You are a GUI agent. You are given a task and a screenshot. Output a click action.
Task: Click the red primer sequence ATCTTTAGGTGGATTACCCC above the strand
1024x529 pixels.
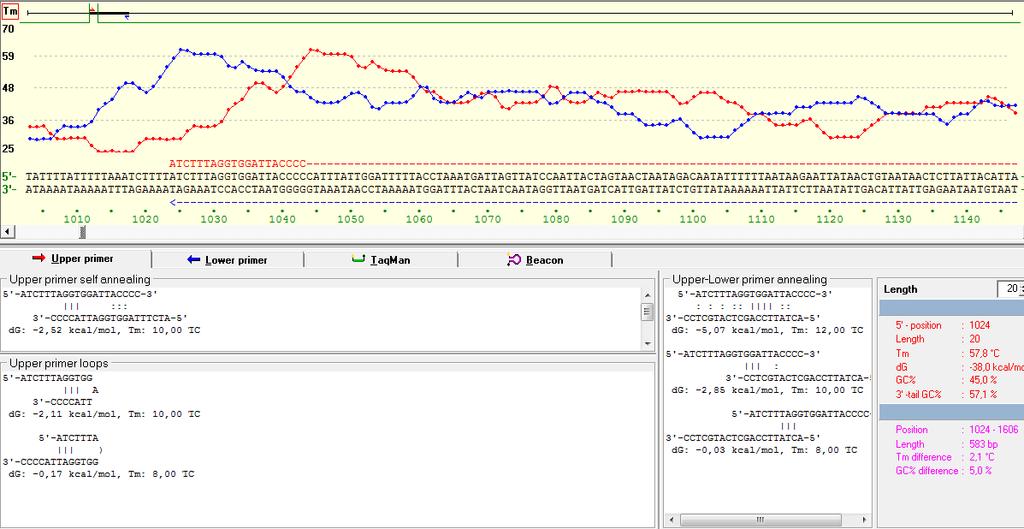238,163
